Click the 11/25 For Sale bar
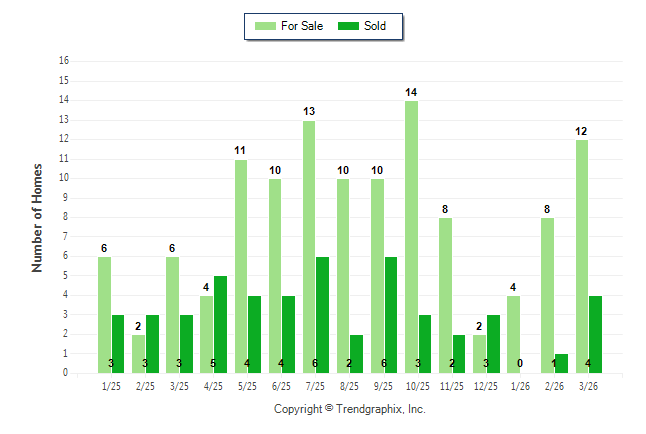The image size is (646, 434). tap(445, 295)
